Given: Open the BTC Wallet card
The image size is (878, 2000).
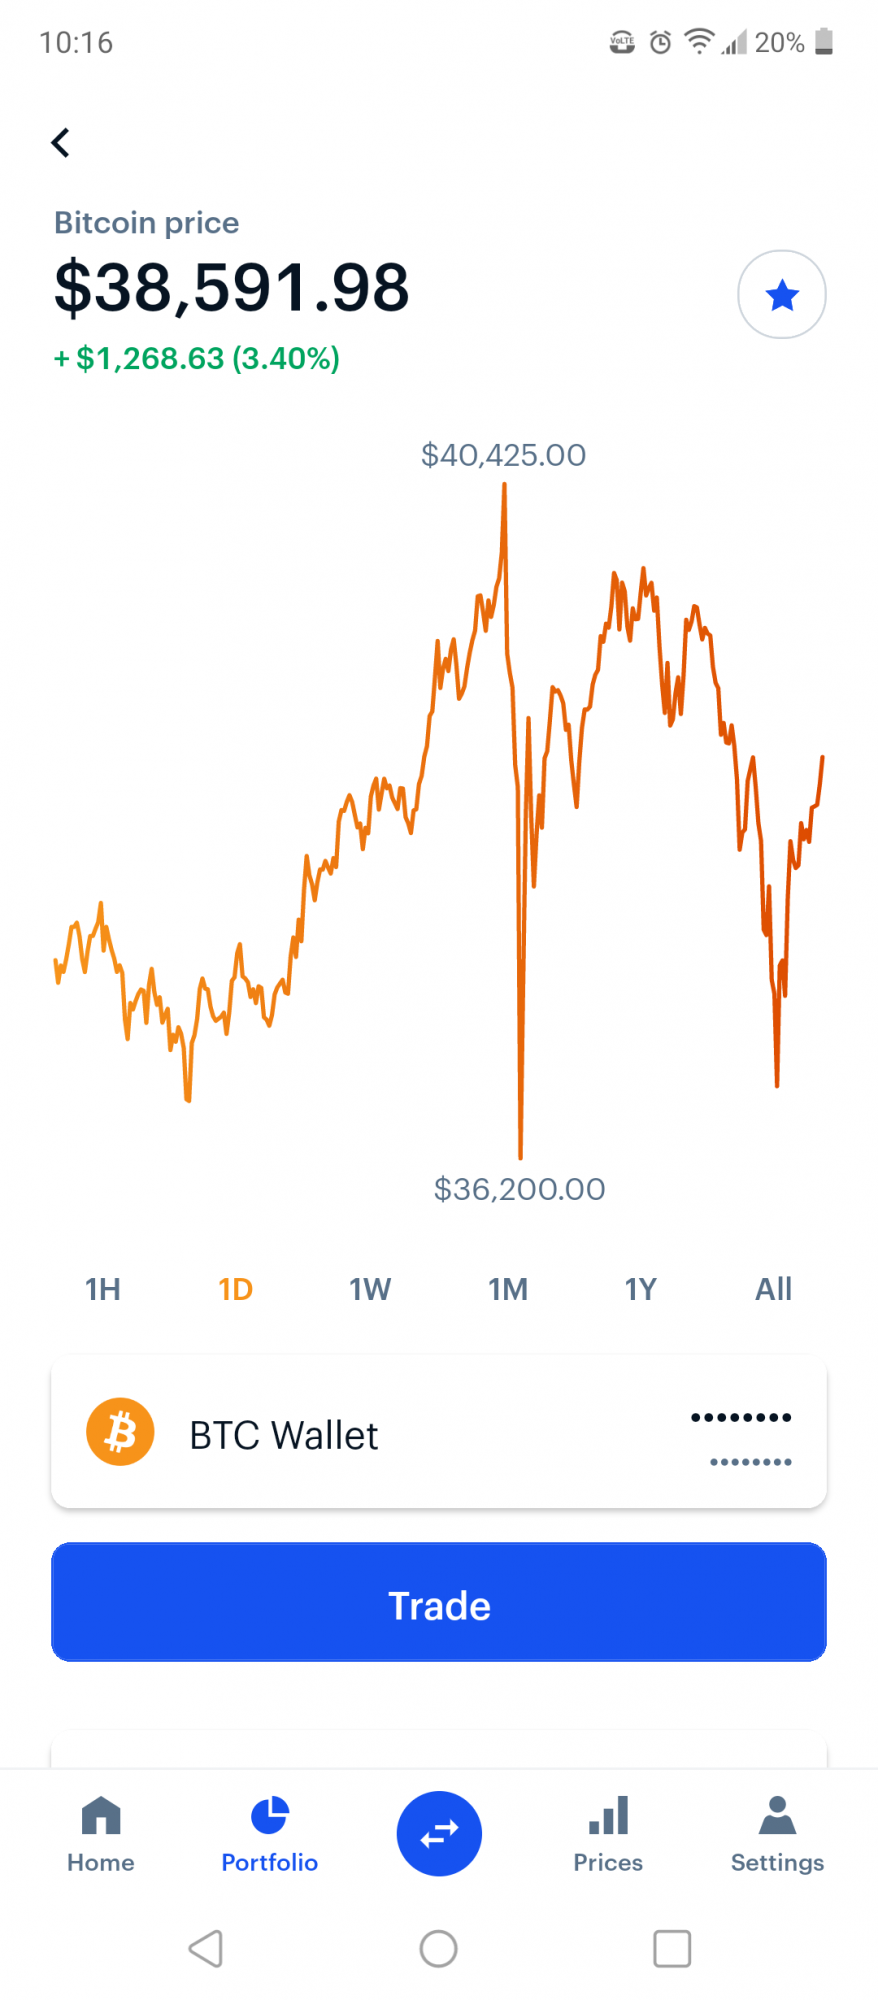Looking at the screenshot, I should click(x=439, y=1432).
